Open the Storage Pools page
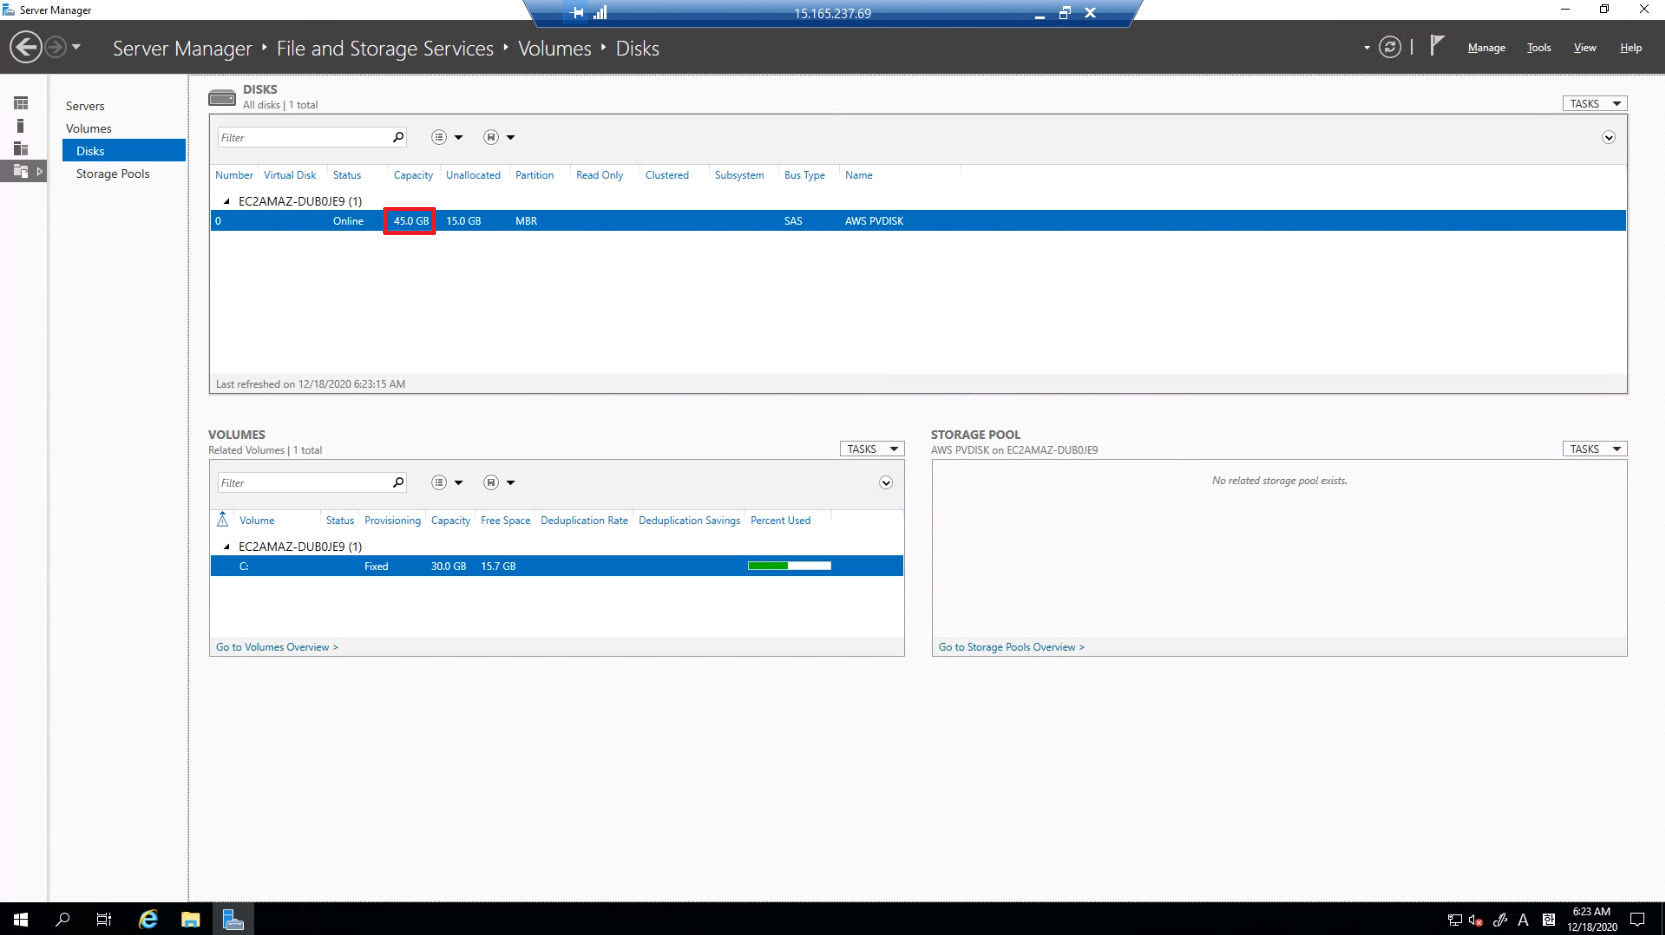Image resolution: width=1665 pixels, height=935 pixels. [x=113, y=174]
